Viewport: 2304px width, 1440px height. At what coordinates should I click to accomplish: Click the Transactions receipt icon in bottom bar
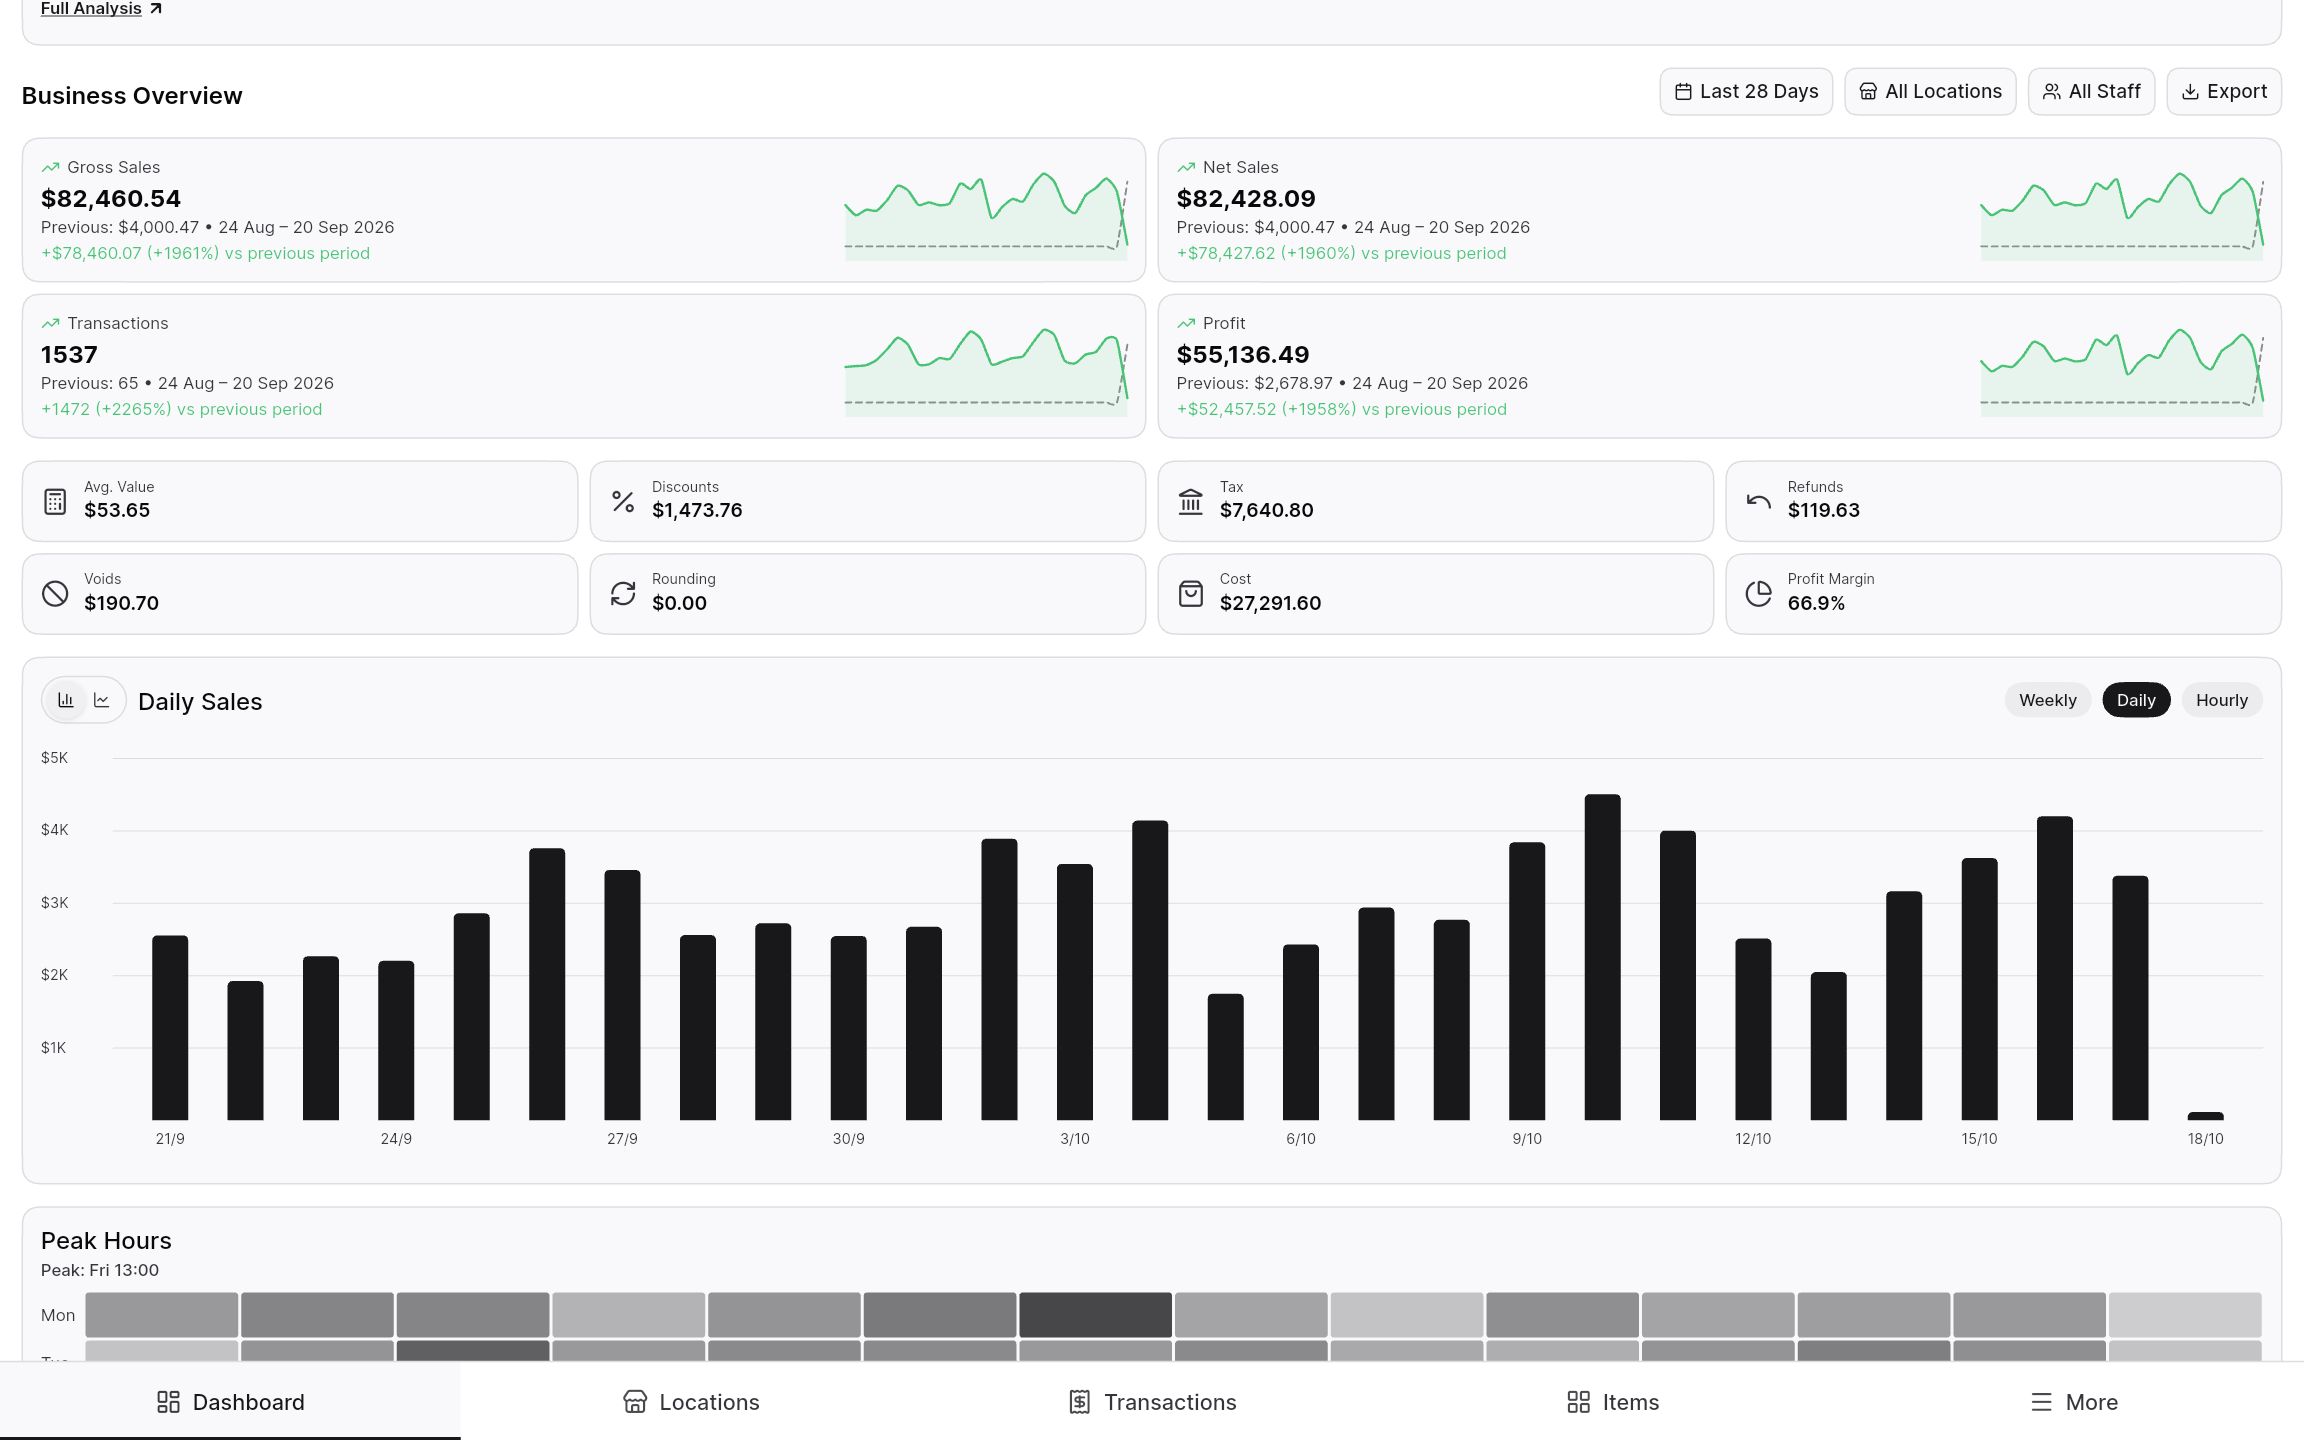point(1080,1402)
